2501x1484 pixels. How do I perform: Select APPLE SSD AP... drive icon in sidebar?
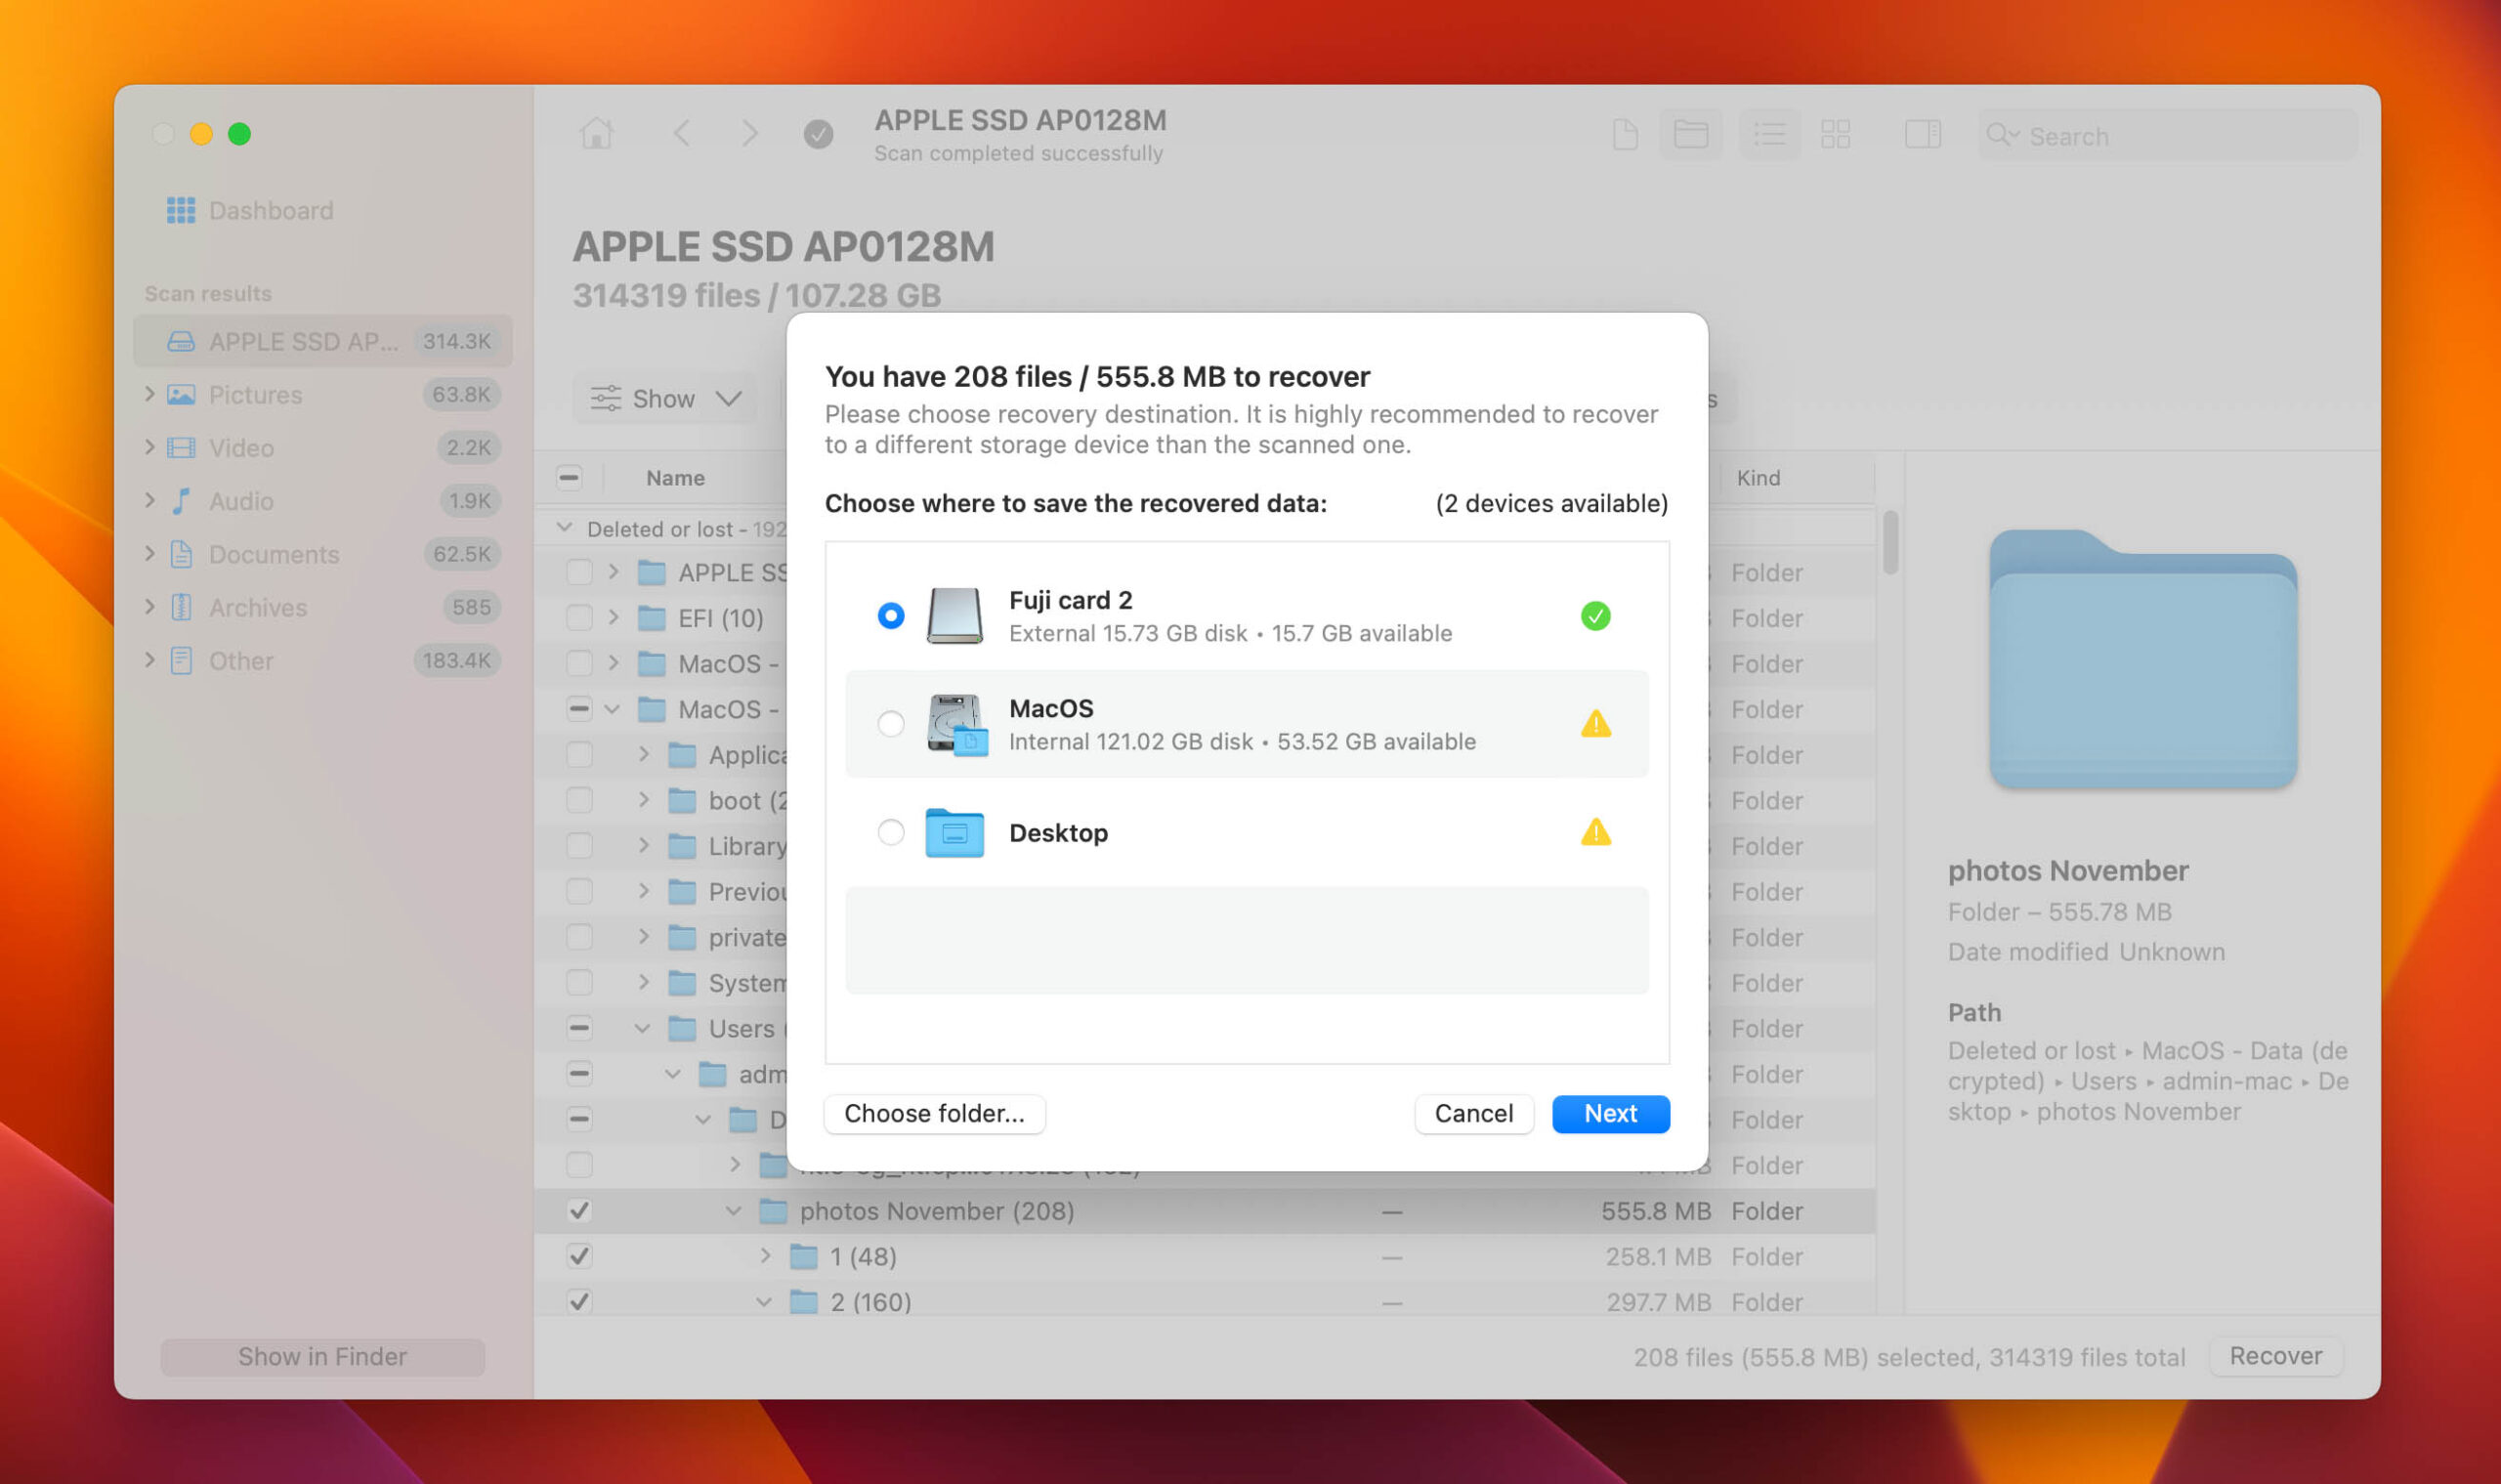[181, 341]
